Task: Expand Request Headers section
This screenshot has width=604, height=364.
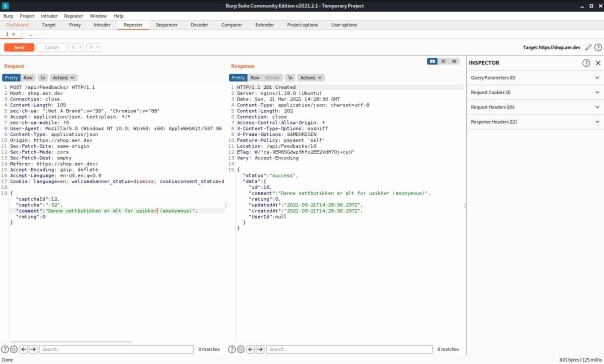Action: tap(535, 107)
